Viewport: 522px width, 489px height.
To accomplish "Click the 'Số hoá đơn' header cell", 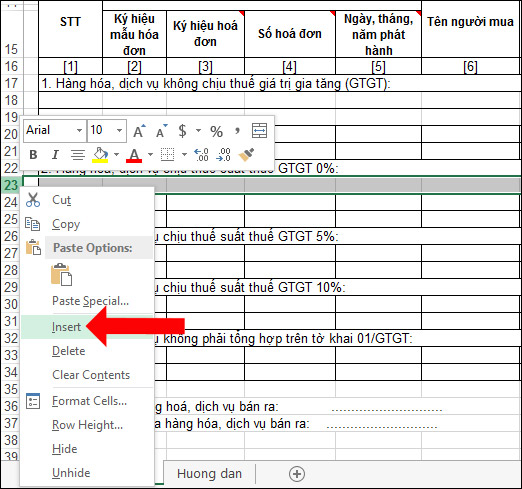I will click(290, 34).
